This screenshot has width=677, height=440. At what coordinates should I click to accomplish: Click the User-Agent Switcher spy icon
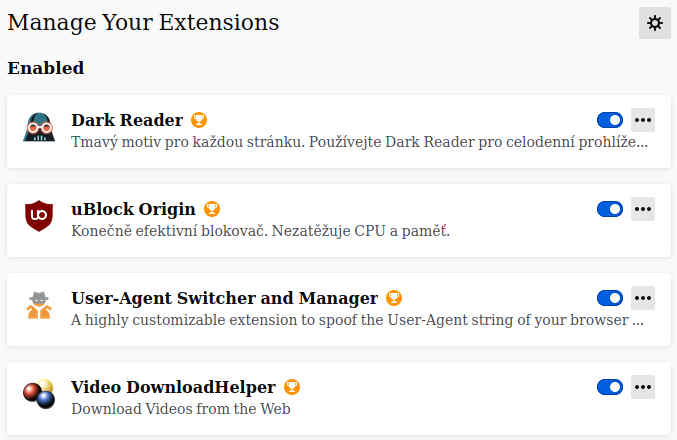39,305
